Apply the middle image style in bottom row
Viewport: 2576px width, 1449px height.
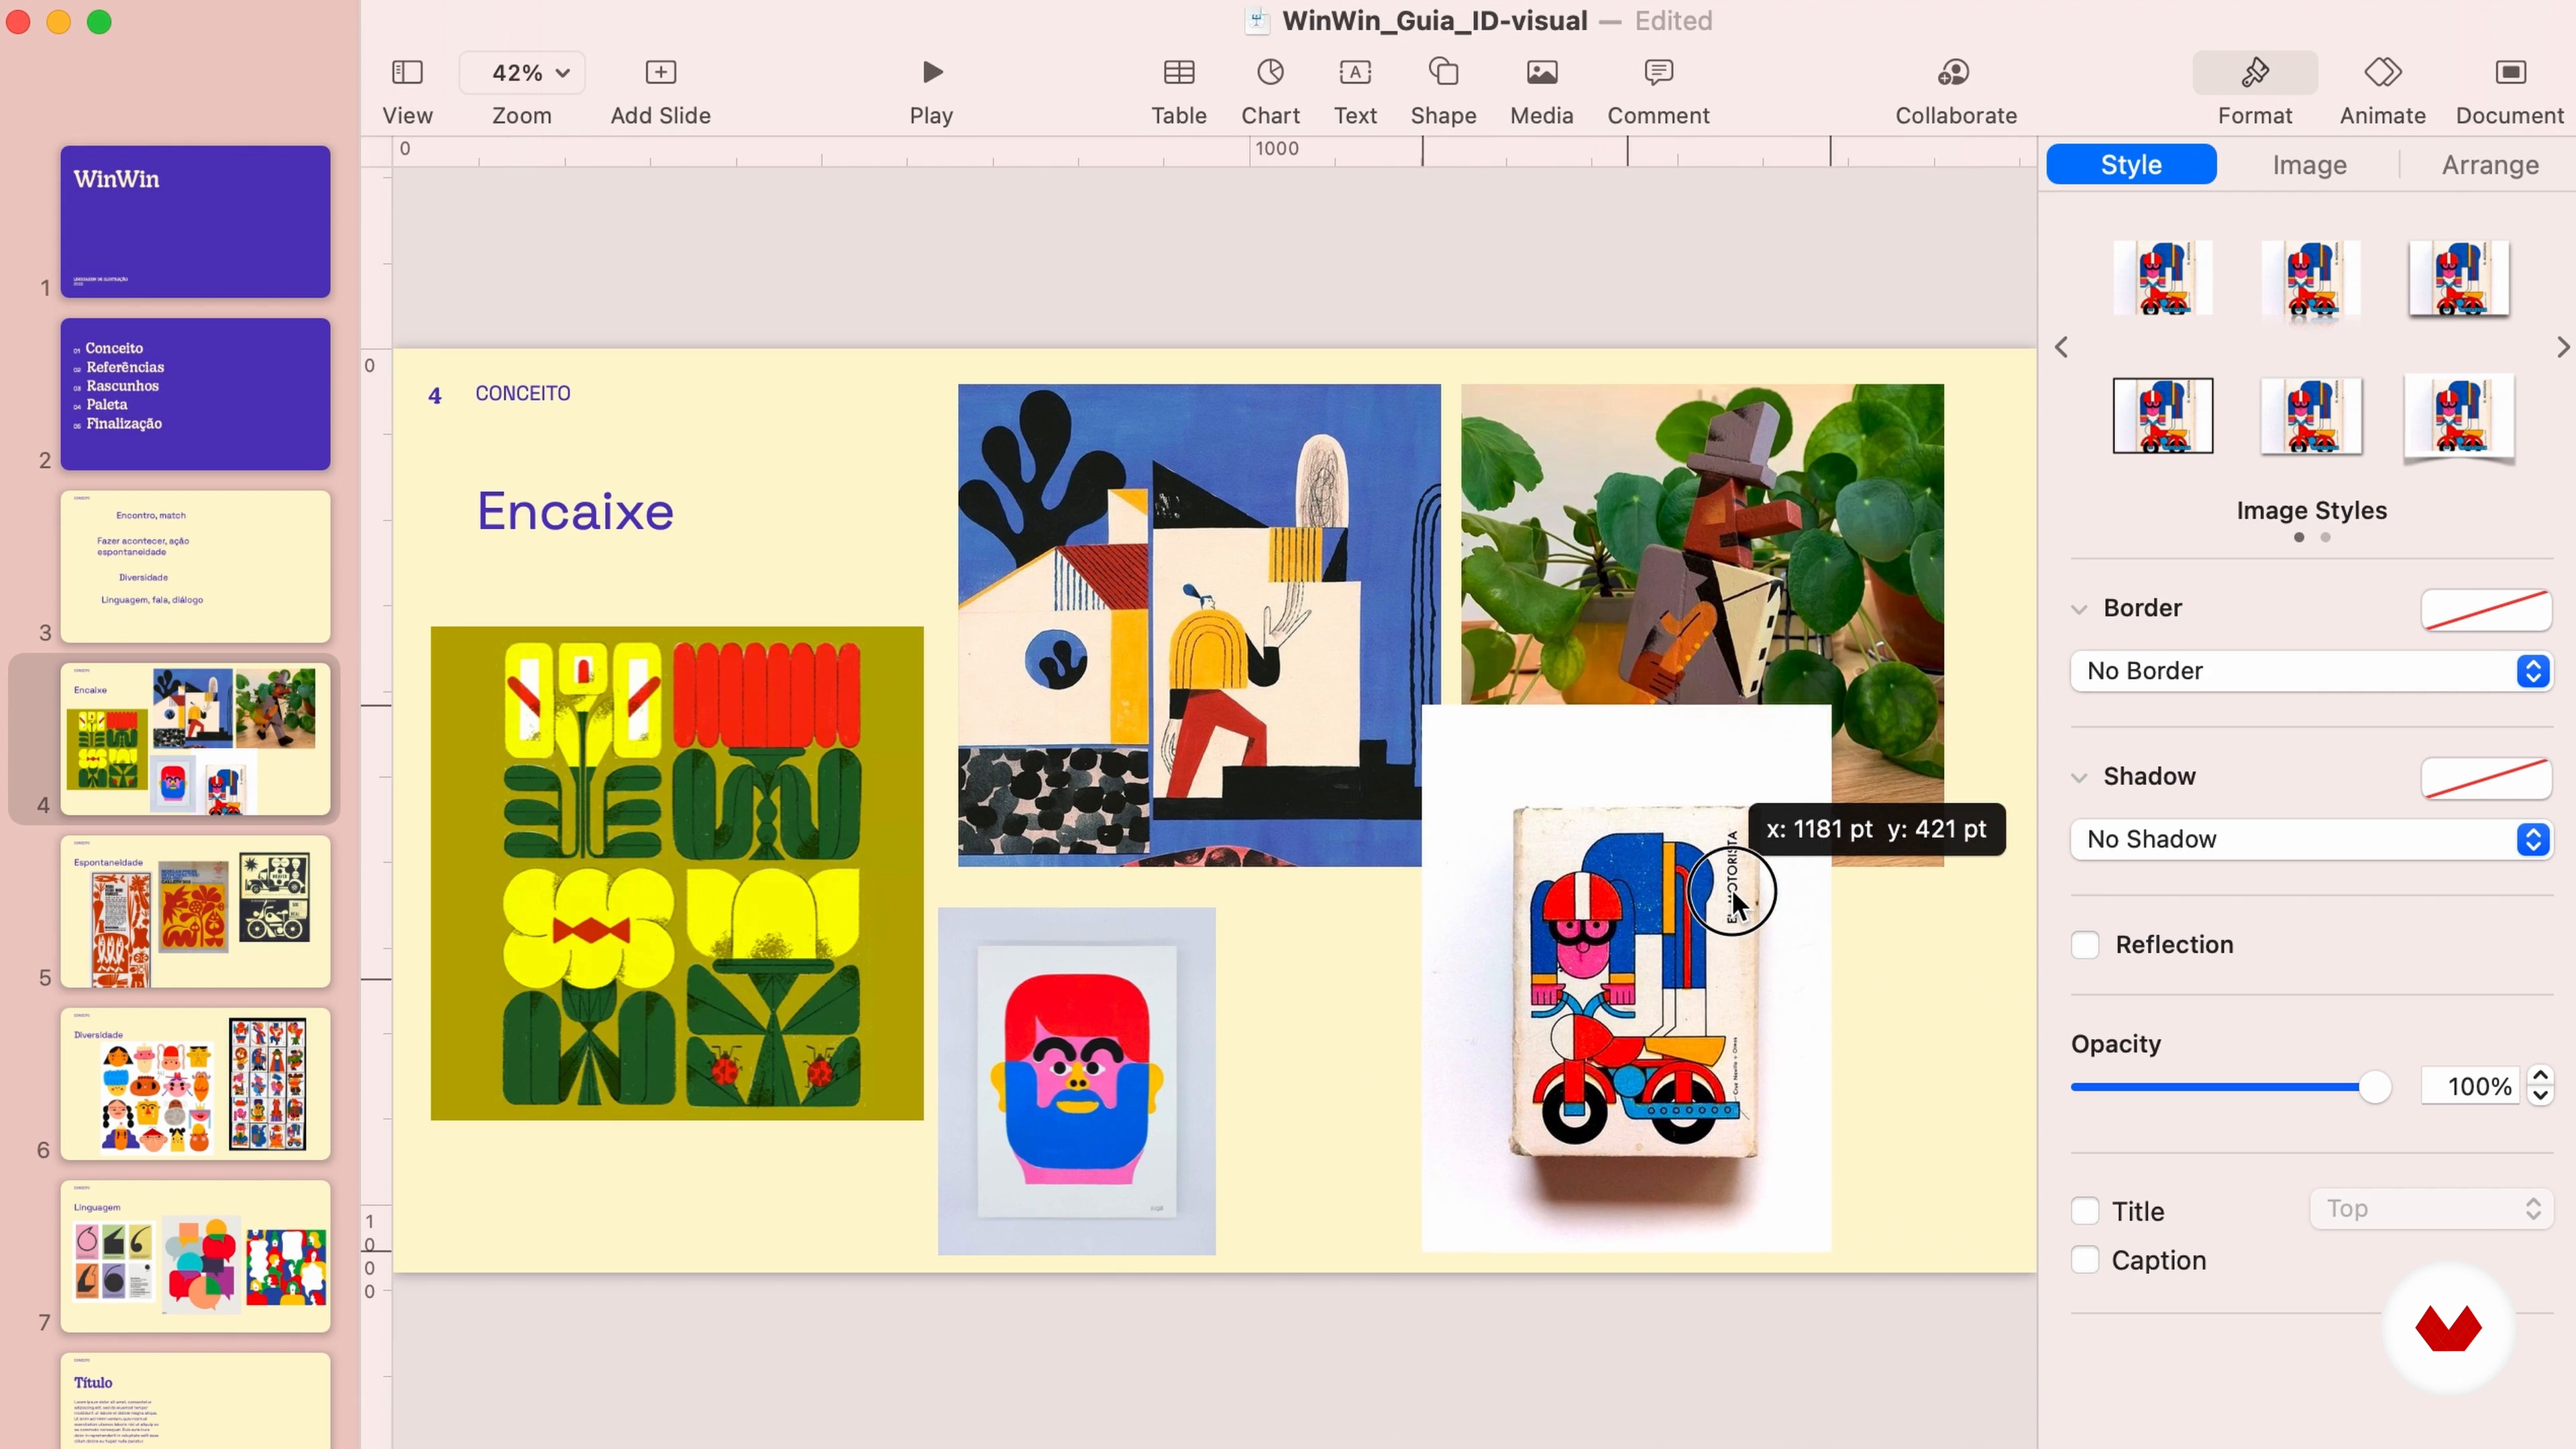tap(2311, 417)
